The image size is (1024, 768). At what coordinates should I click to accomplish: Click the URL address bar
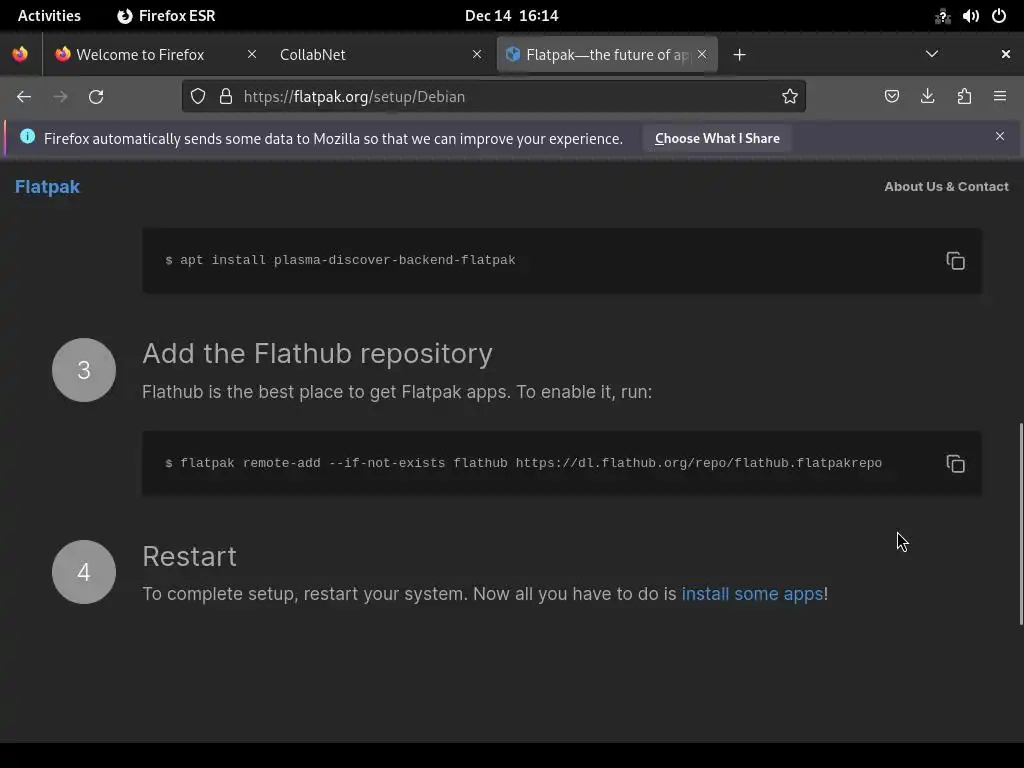(500, 96)
